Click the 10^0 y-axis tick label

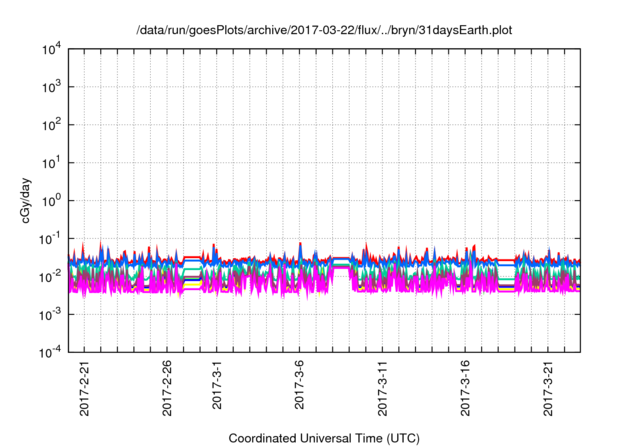pos(52,201)
